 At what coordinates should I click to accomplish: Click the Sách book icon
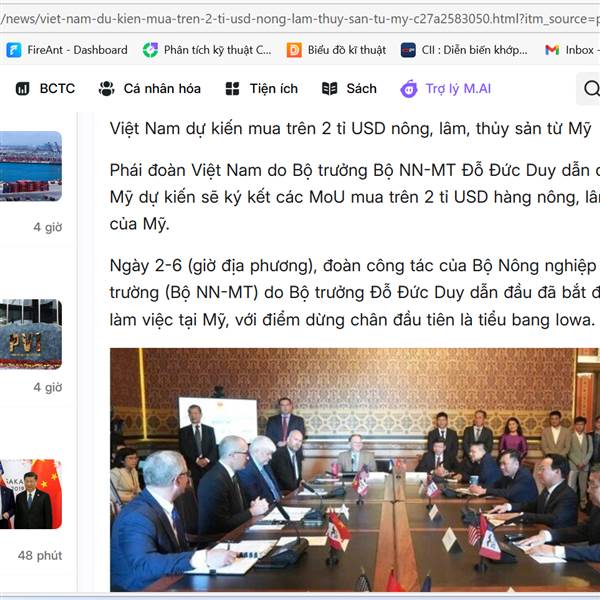pyautogui.click(x=329, y=88)
